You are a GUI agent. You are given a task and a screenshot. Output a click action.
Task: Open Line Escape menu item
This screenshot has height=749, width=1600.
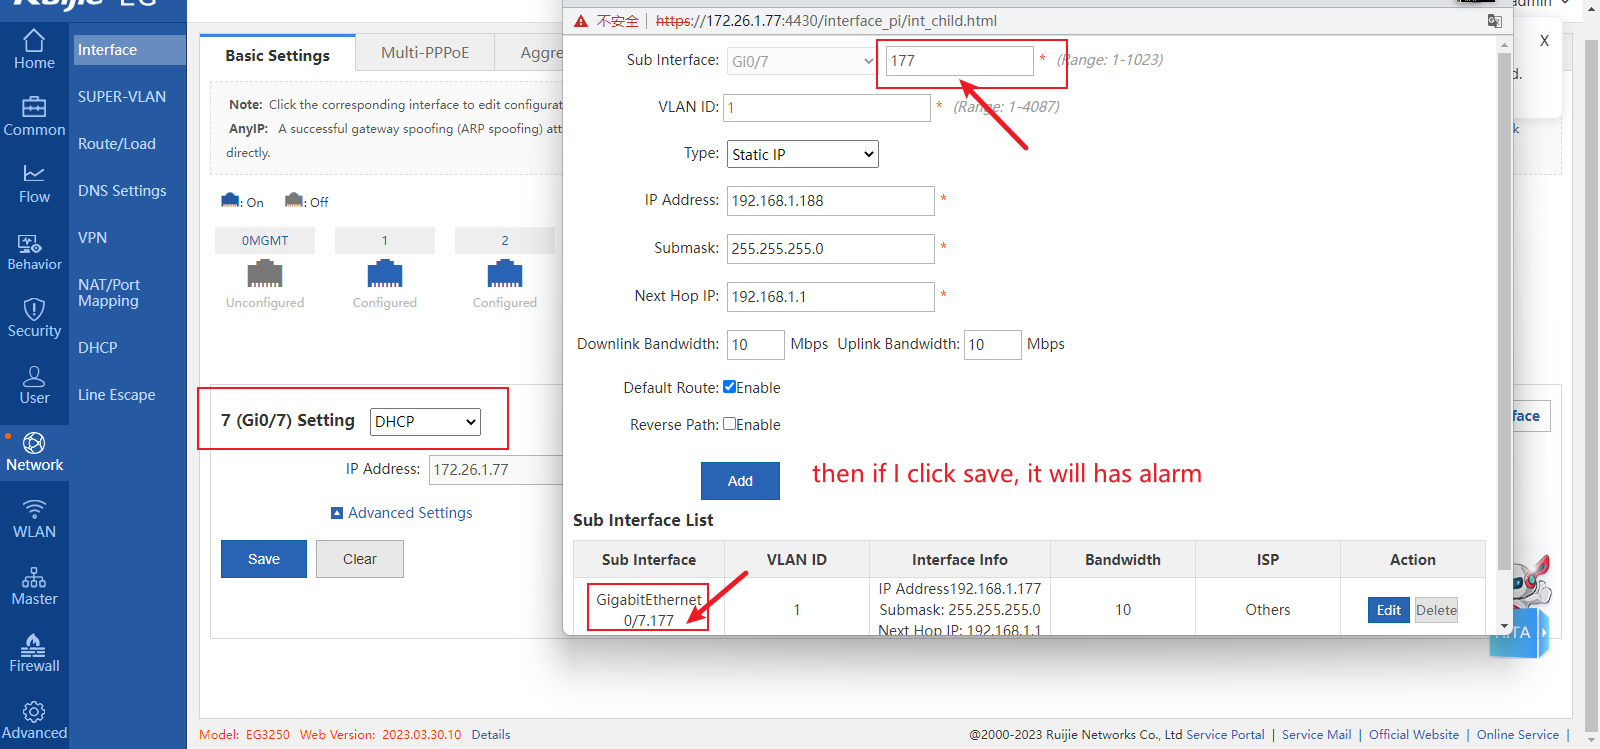[117, 395]
